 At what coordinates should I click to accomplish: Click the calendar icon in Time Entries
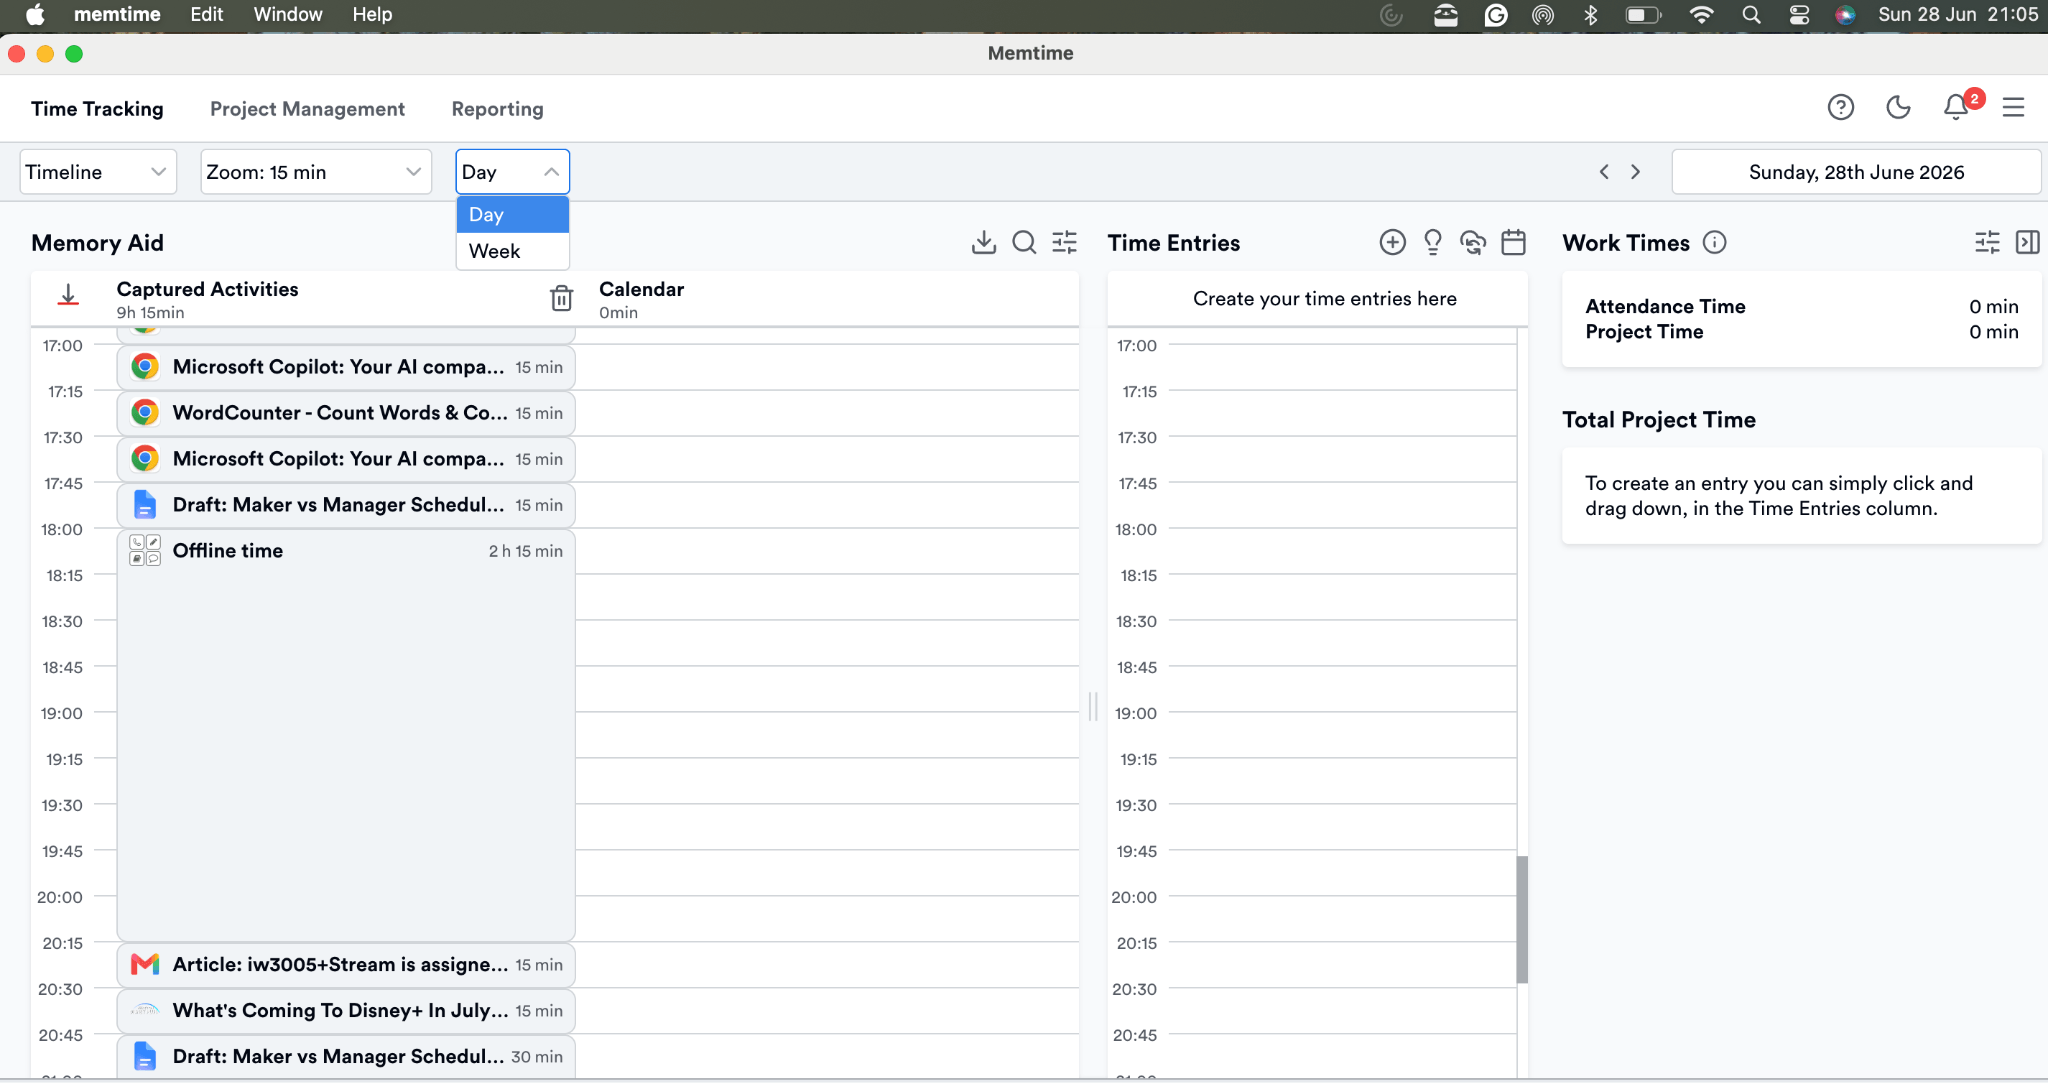coord(1514,242)
